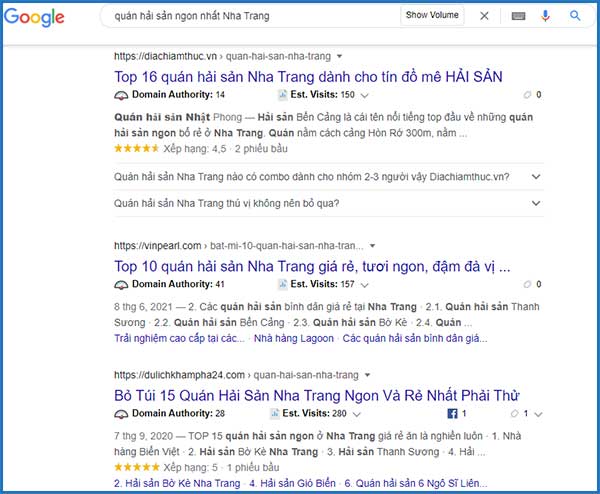Open the on-screen keyboard icon

pos(518,16)
